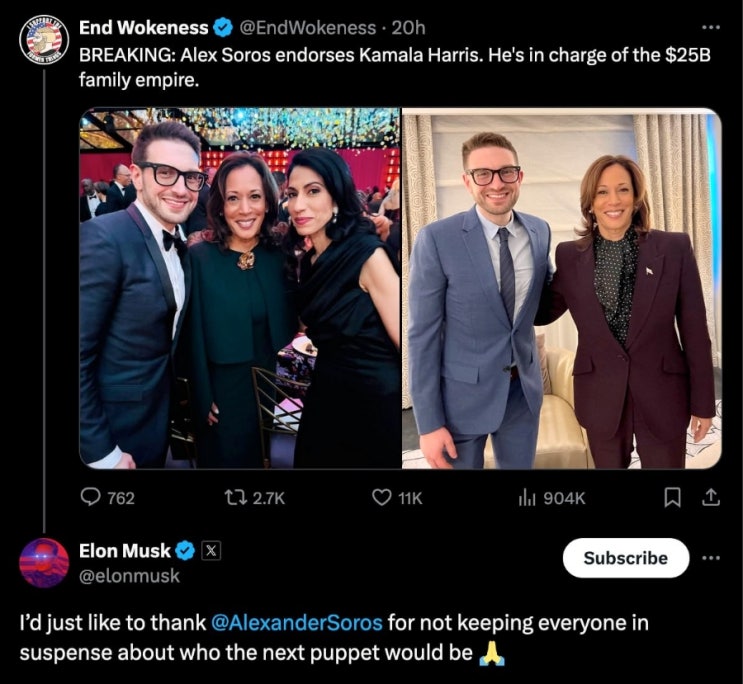Image resolution: width=743 pixels, height=684 pixels.
Task: Like the End Wokeness post
Action: (x=382, y=497)
